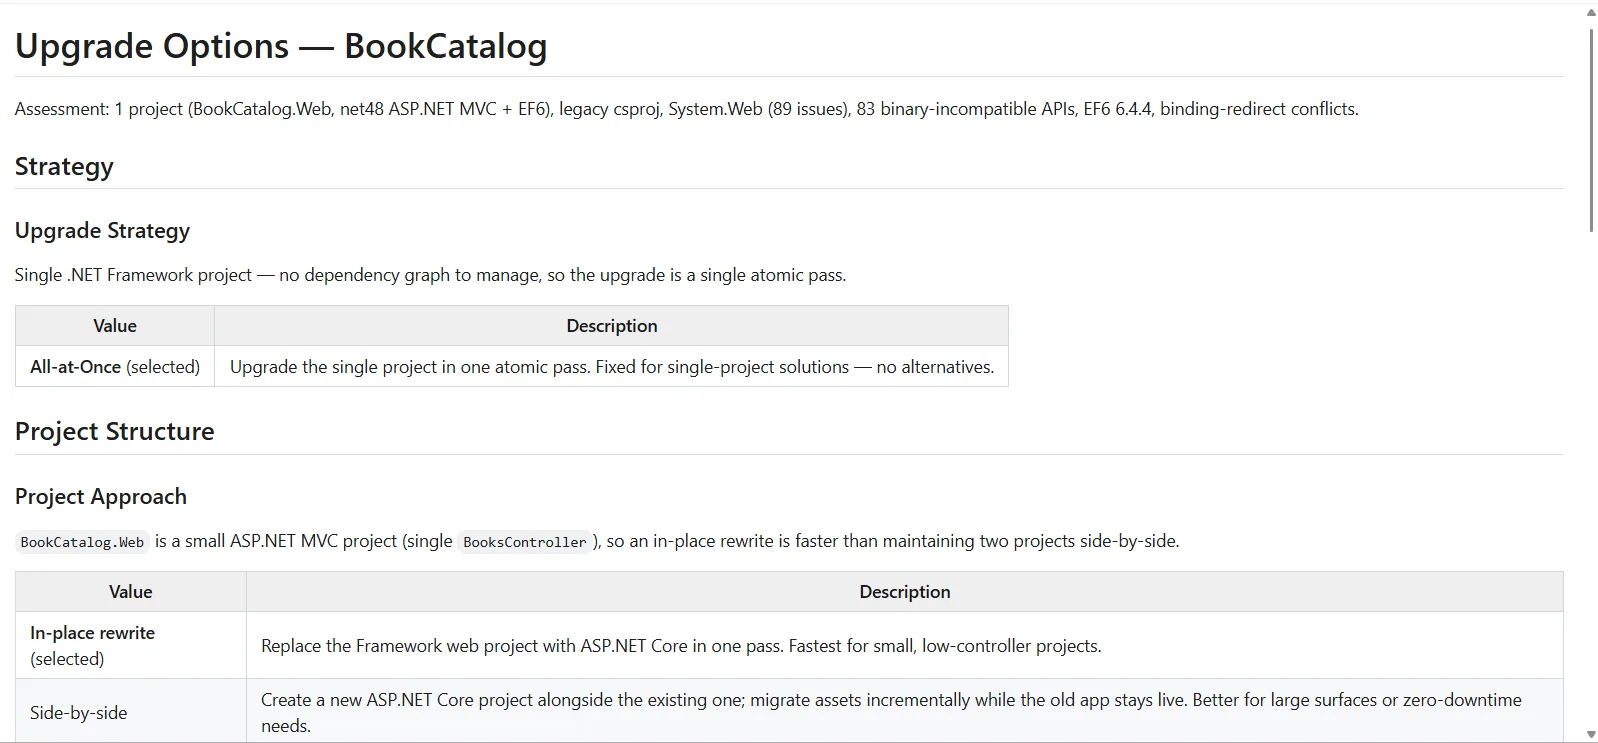Screen dimensions: 1598x743
Task: Click the Side-by-side description cell text
Action: [891, 712]
